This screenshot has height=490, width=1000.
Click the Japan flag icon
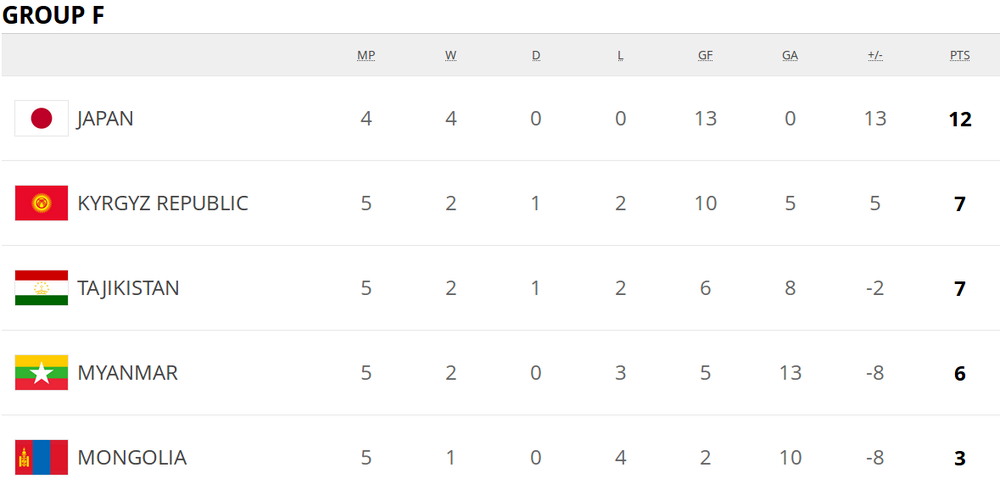coord(41,119)
